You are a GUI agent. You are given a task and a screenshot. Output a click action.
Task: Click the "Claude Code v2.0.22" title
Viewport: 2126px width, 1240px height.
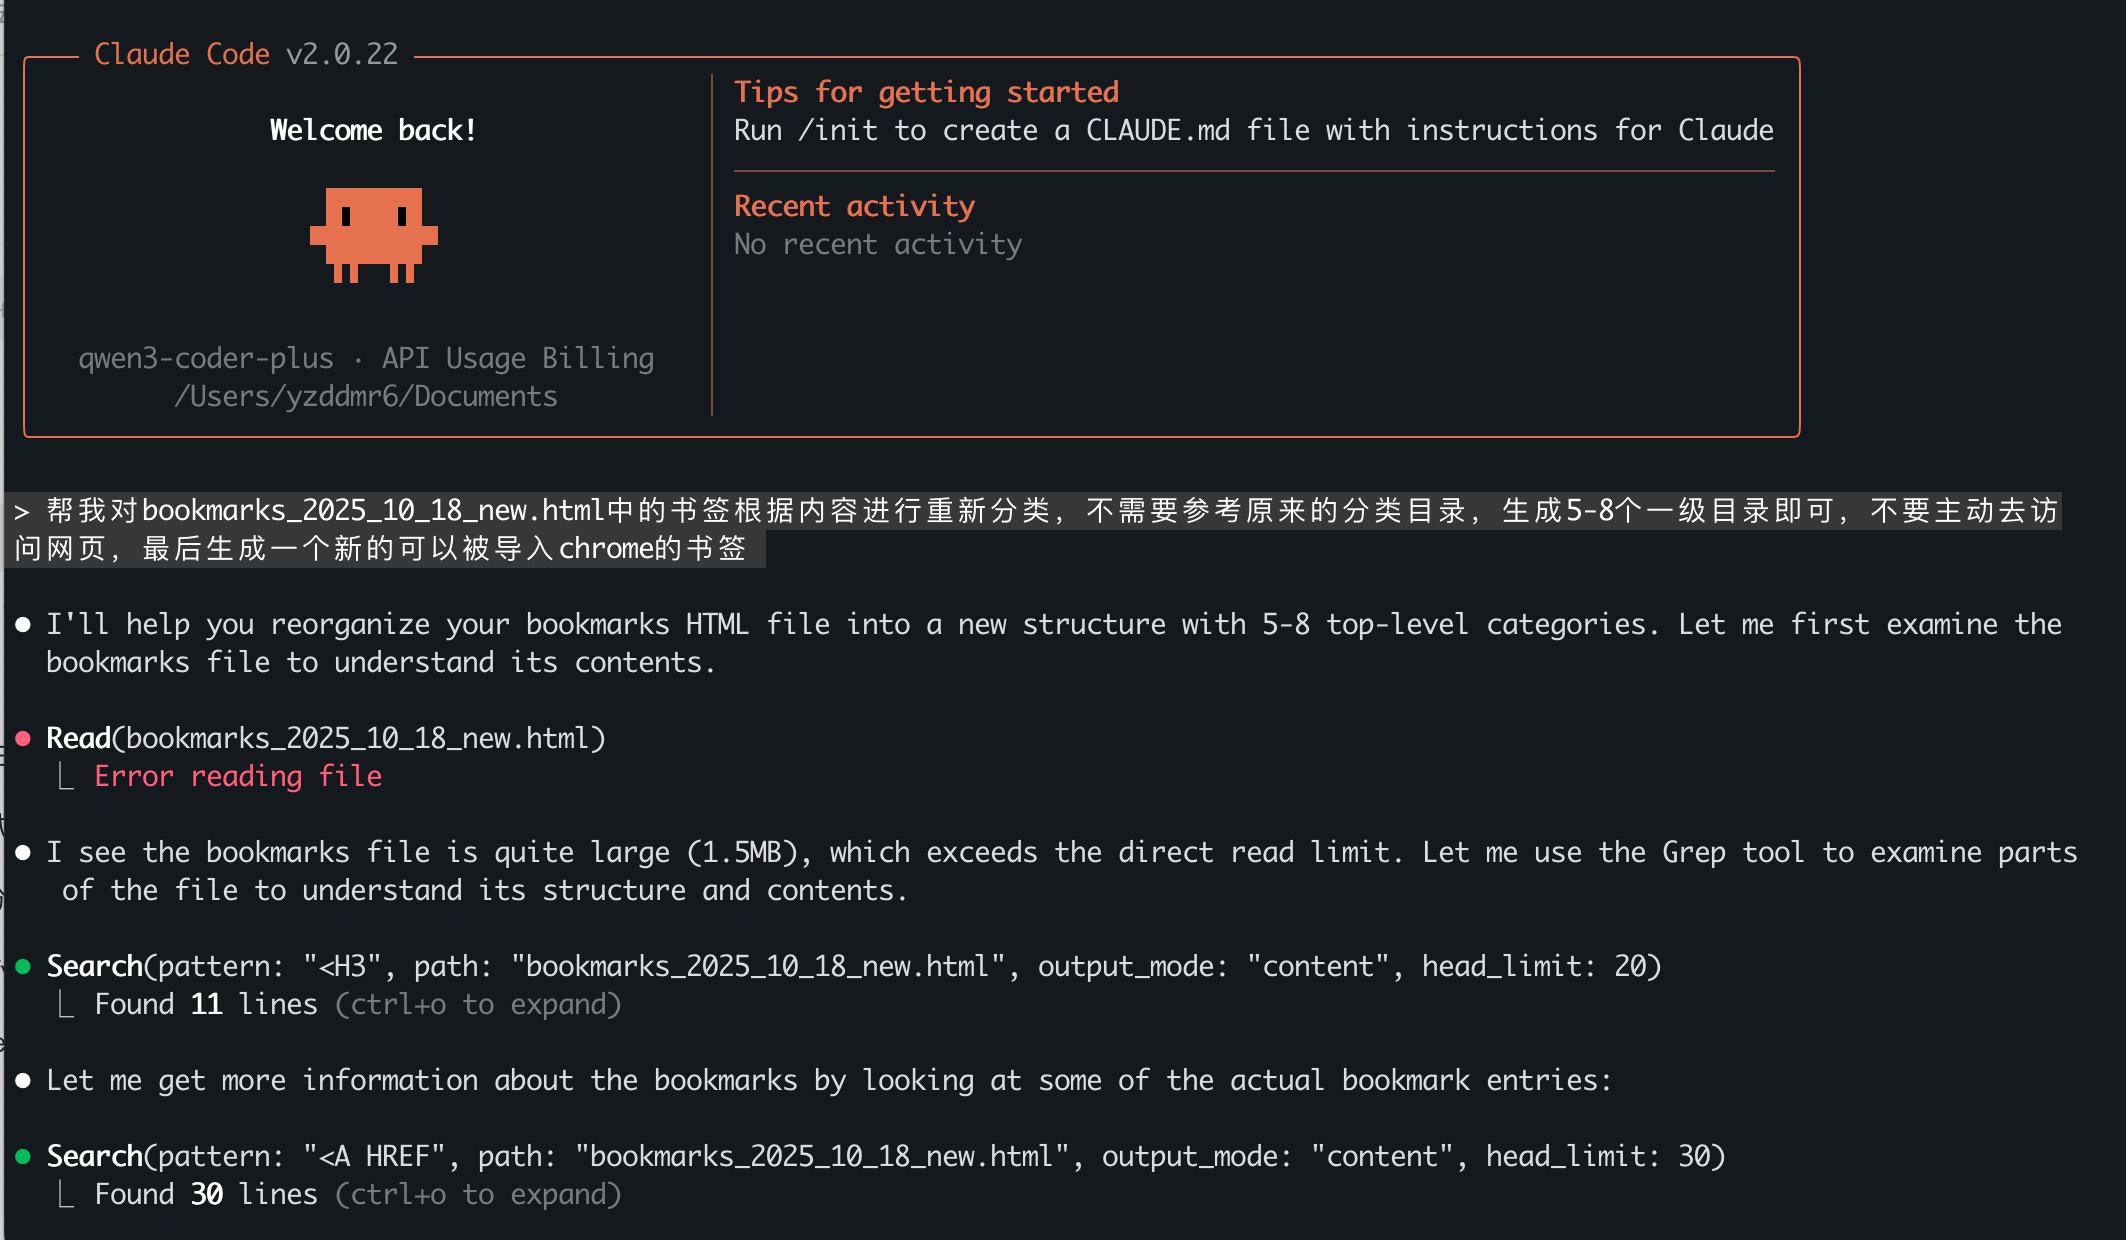point(246,54)
